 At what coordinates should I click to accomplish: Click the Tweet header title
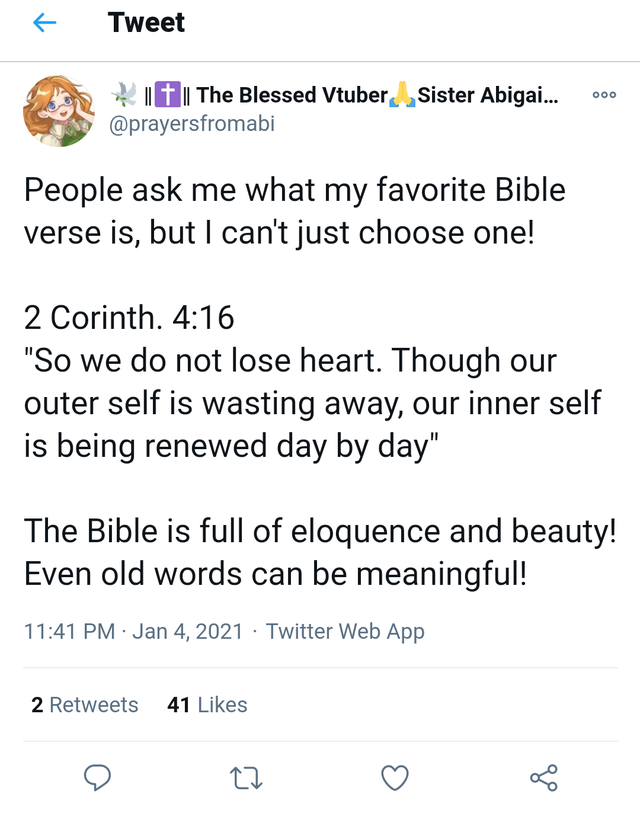[146, 22]
